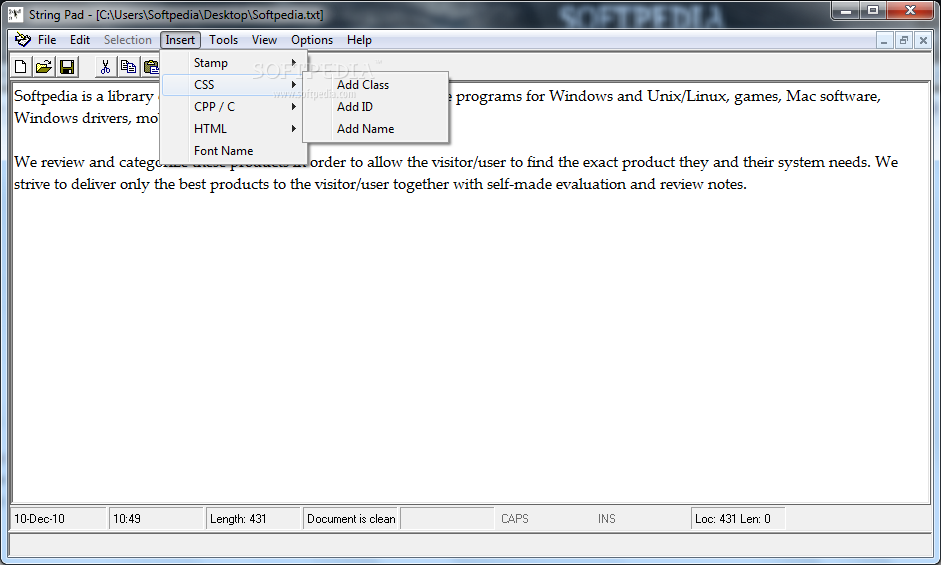941x565 pixels.
Task: Click the date field 10-Dec-10 in status bar
Action: coord(58,519)
